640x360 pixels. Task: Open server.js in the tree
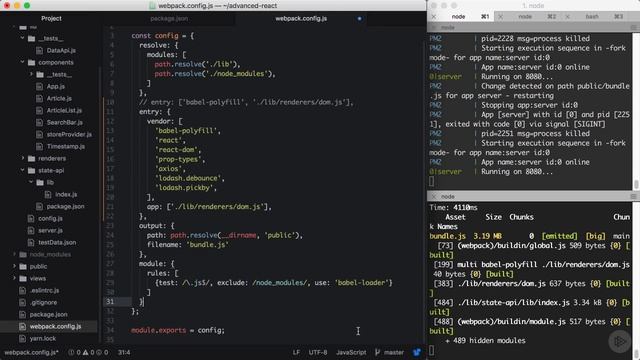click(50, 230)
